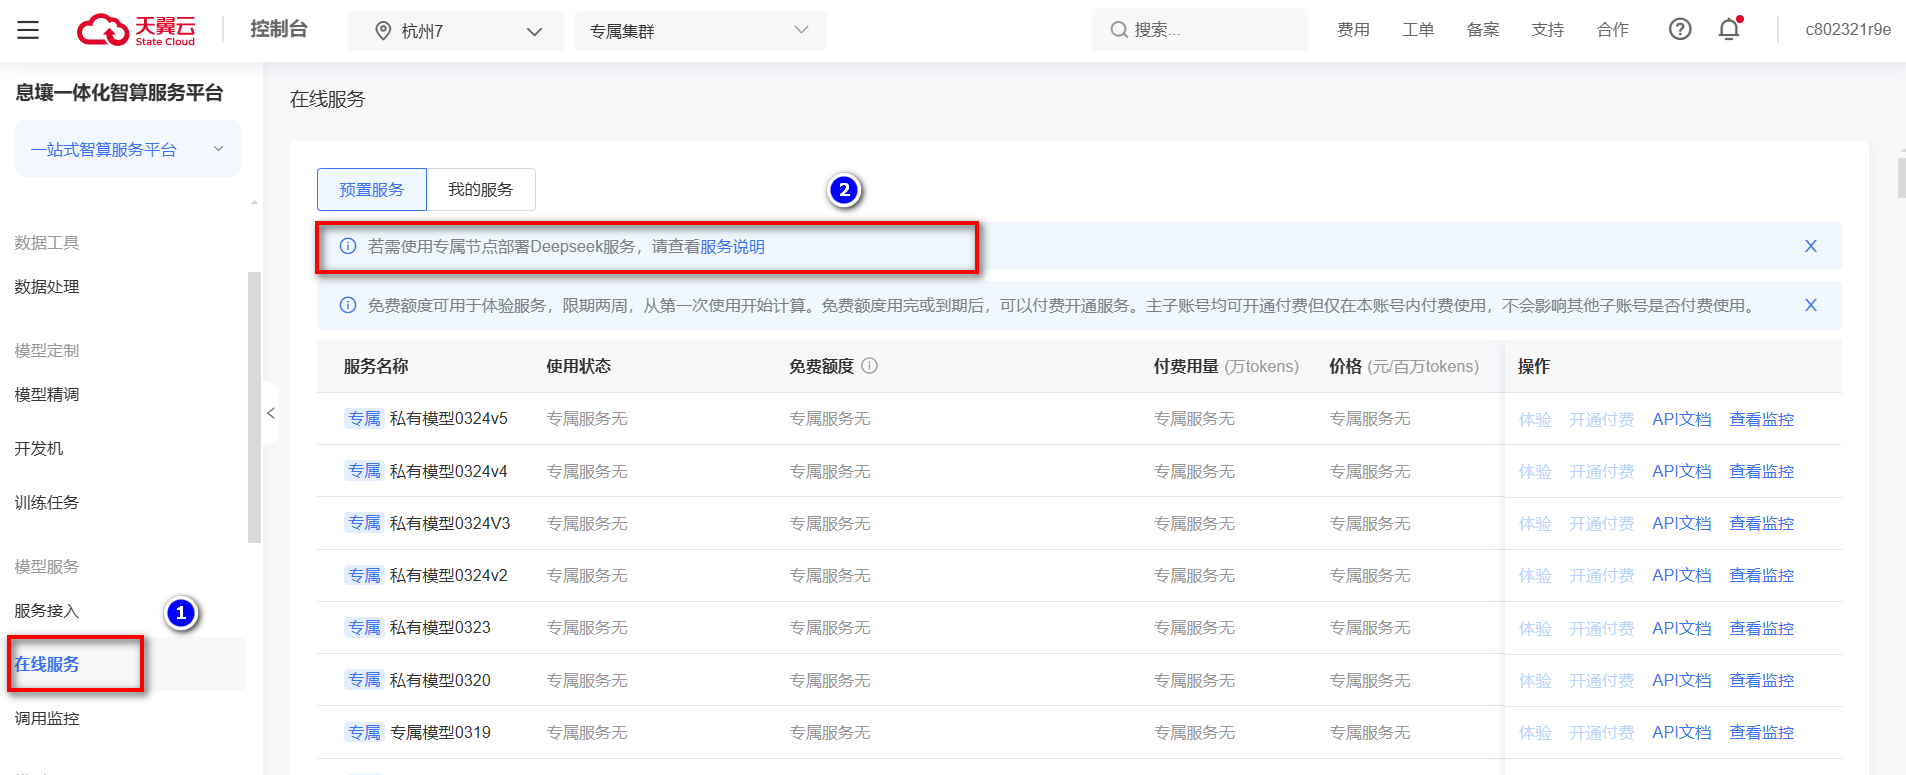Open API文档 for 私有模型0324V3
The width and height of the screenshot is (1906, 775).
click(x=1682, y=523)
